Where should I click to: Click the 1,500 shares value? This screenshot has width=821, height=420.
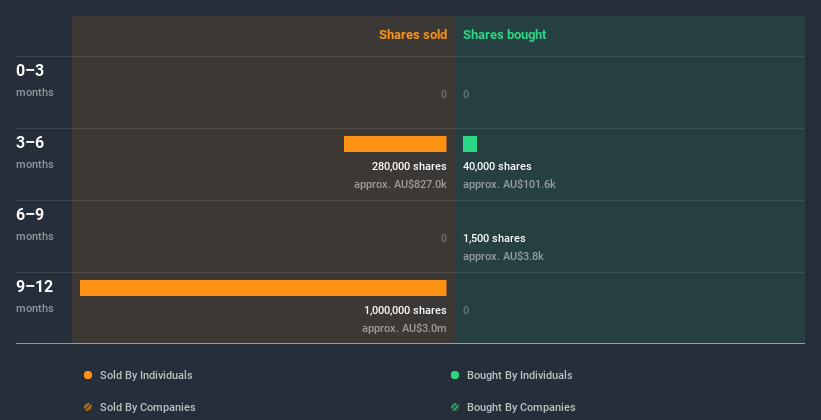click(494, 238)
